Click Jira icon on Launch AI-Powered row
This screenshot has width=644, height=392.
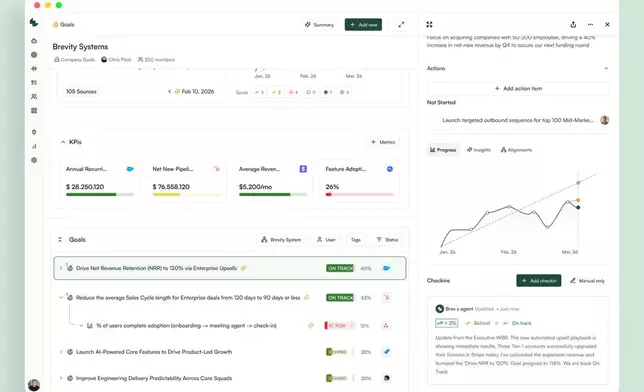point(386,352)
